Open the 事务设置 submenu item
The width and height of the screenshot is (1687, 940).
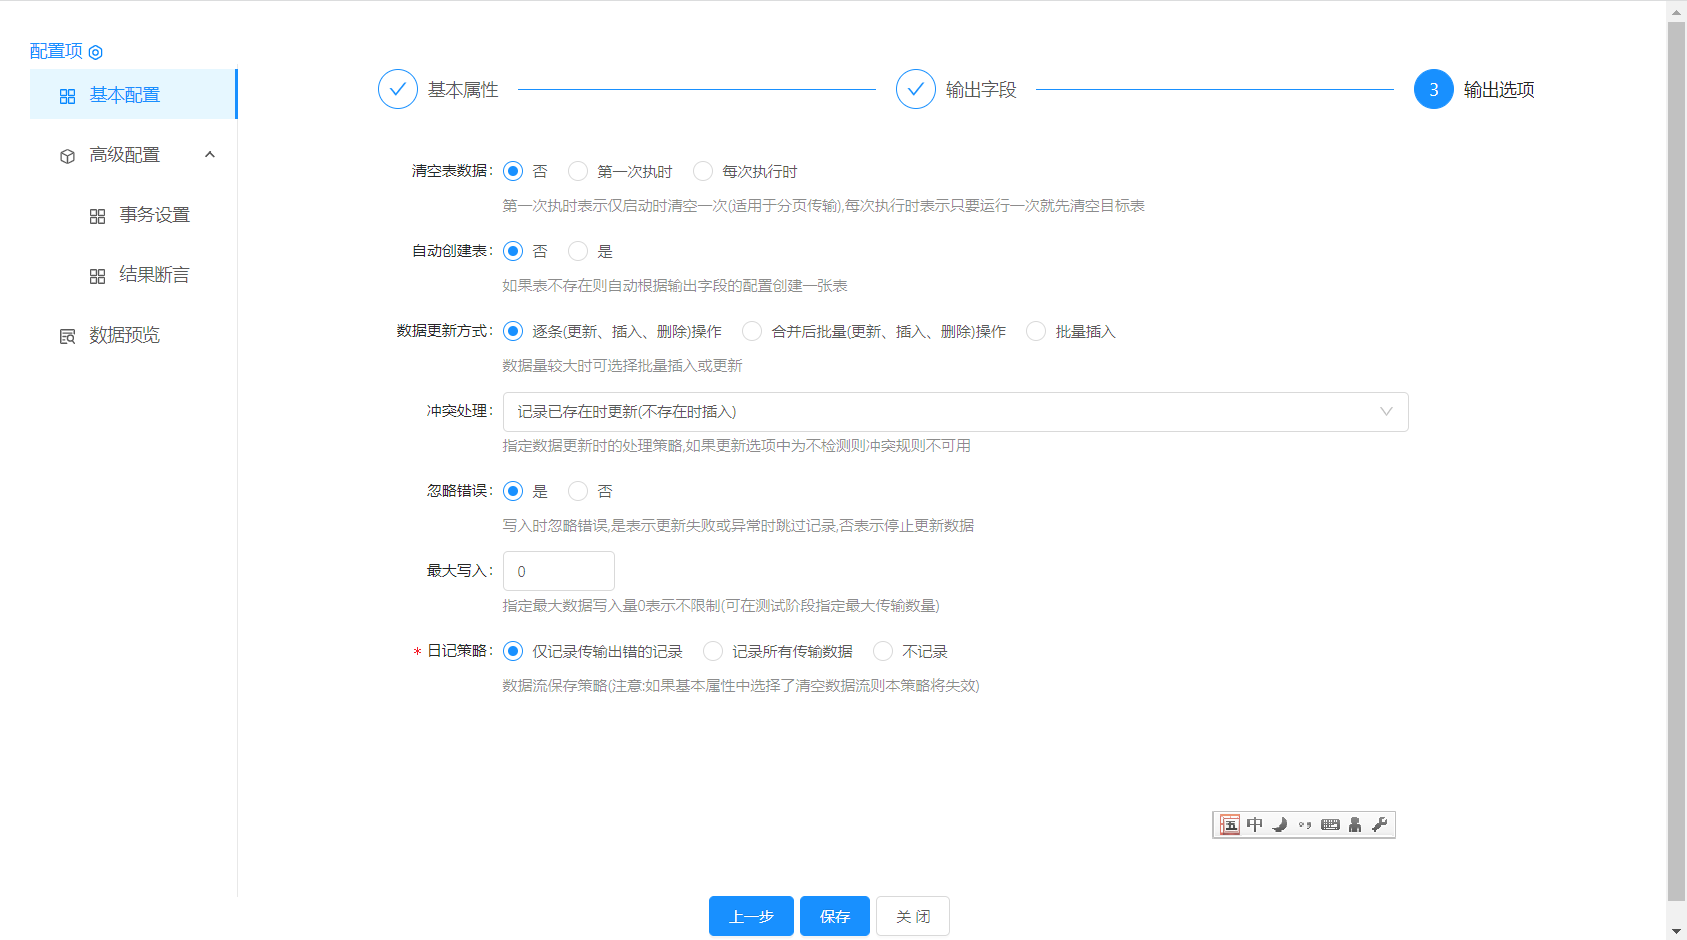click(154, 215)
